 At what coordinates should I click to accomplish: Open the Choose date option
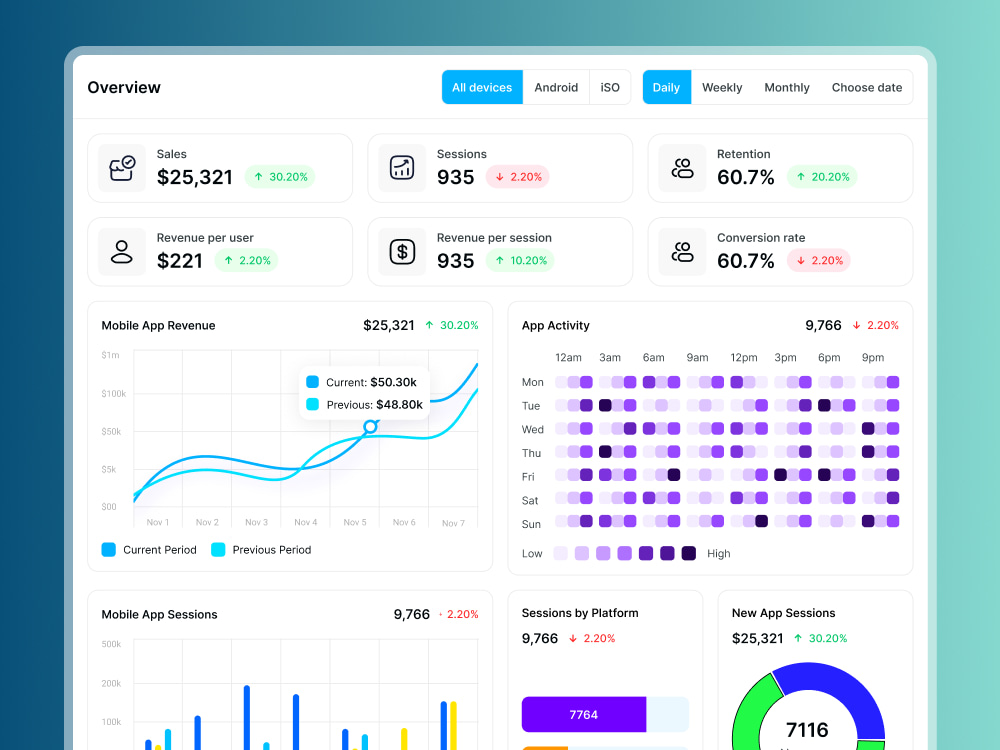pos(867,87)
